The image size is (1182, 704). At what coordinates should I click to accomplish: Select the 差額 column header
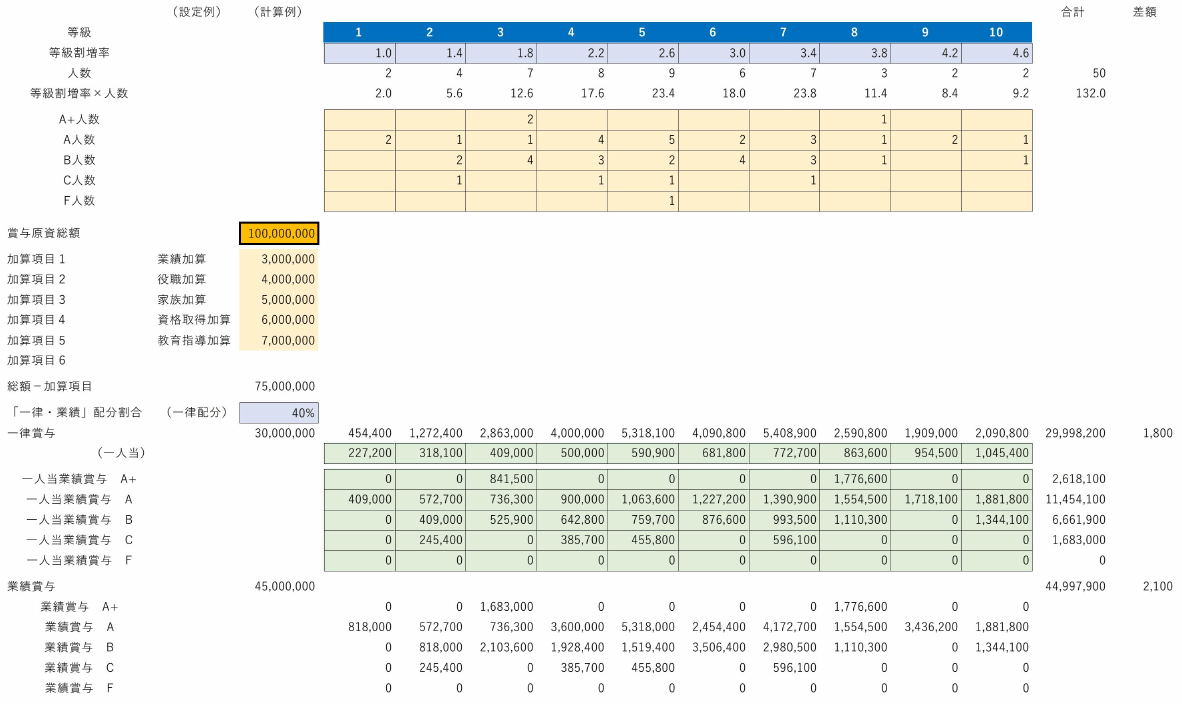(x=1145, y=12)
